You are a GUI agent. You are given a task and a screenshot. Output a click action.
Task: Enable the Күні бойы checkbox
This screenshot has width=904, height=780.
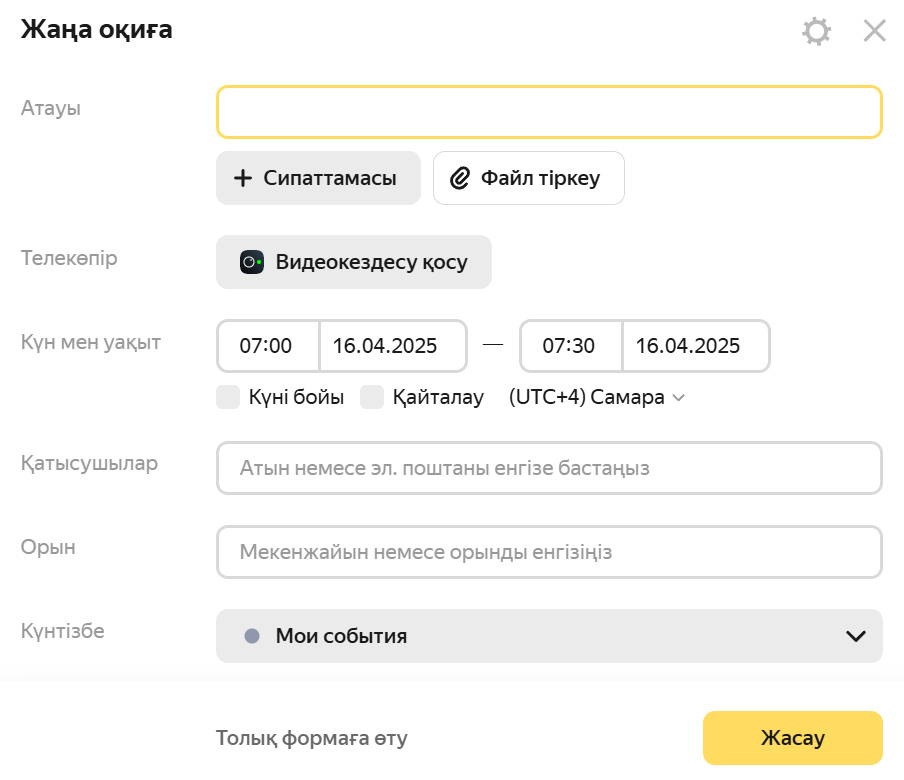[x=228, y=397]
